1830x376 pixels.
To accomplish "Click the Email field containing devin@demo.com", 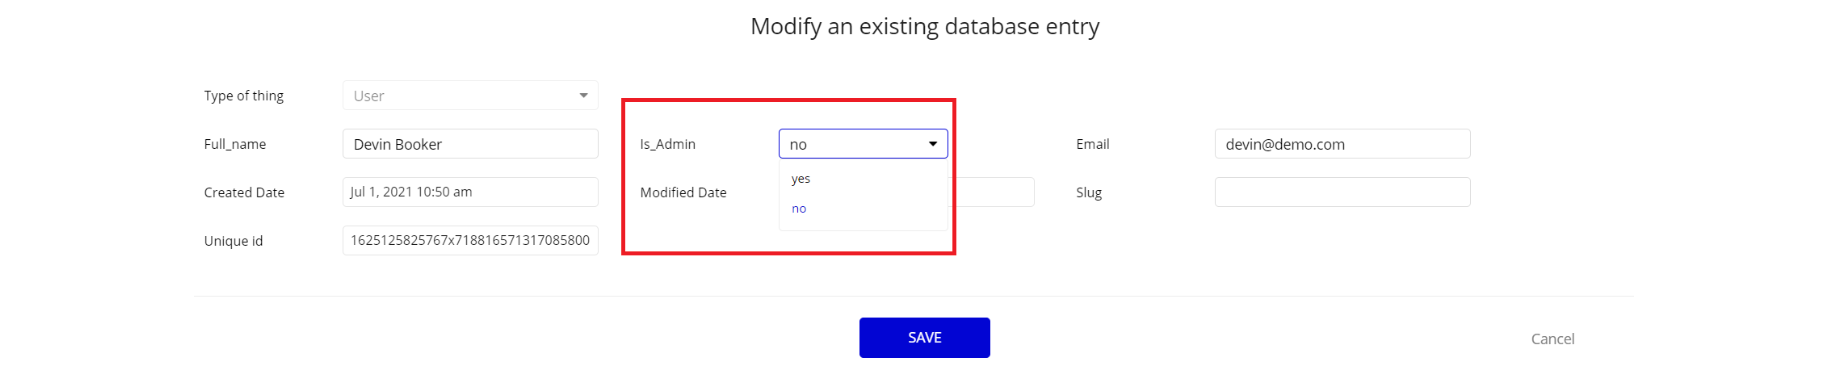I will click(x=1342, y=144).
